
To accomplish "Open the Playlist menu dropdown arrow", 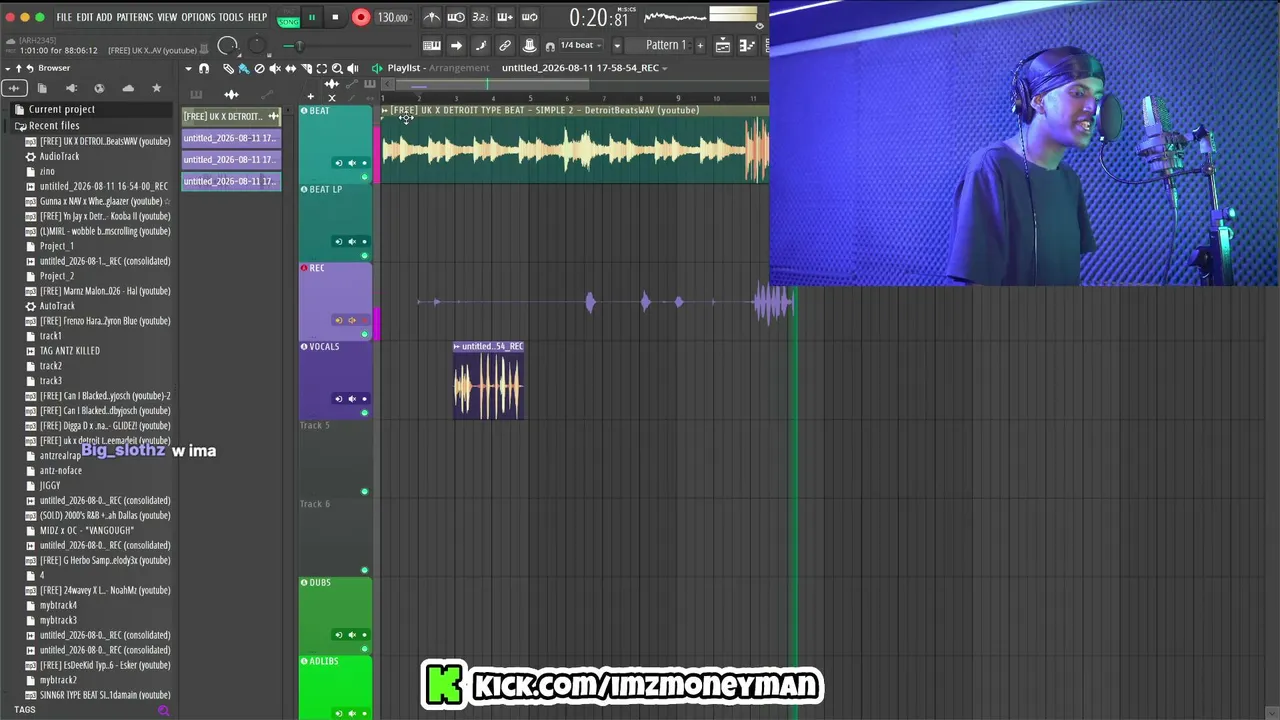I will (188, 68).
